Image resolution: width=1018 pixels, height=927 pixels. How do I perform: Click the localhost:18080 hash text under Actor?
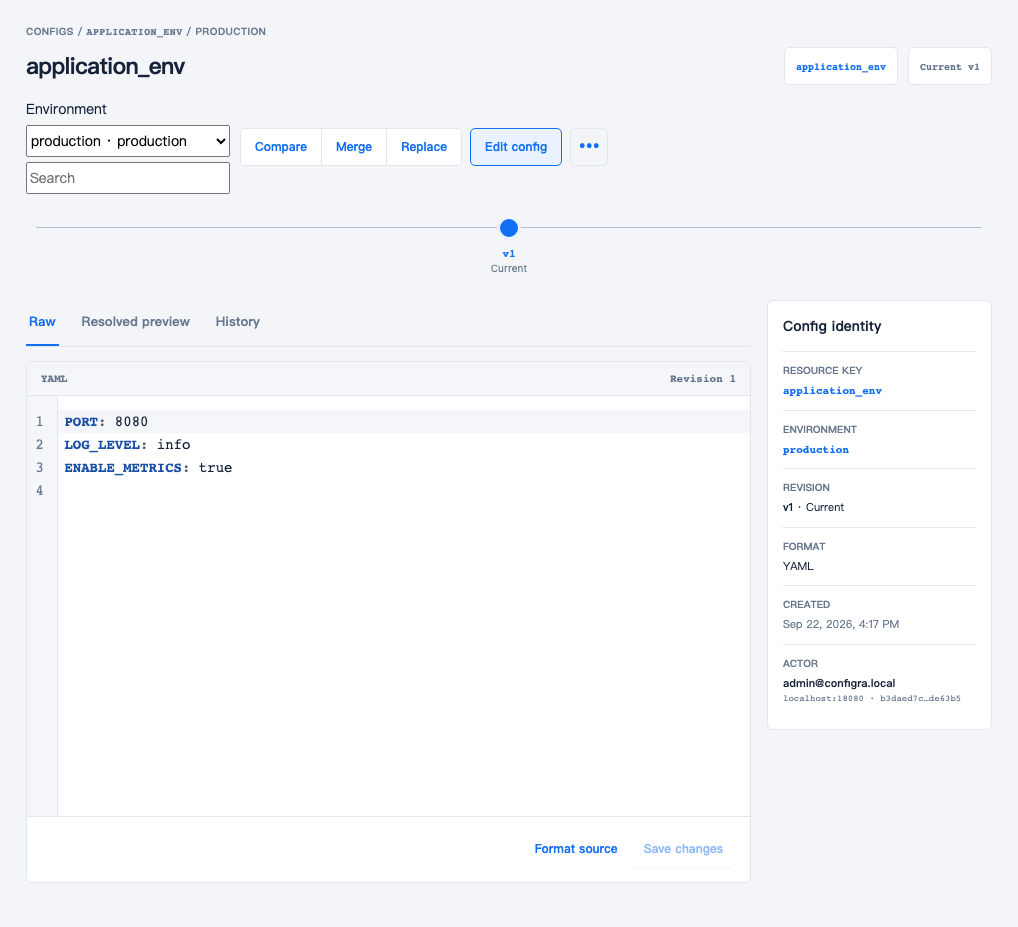(x=871, y=698)
